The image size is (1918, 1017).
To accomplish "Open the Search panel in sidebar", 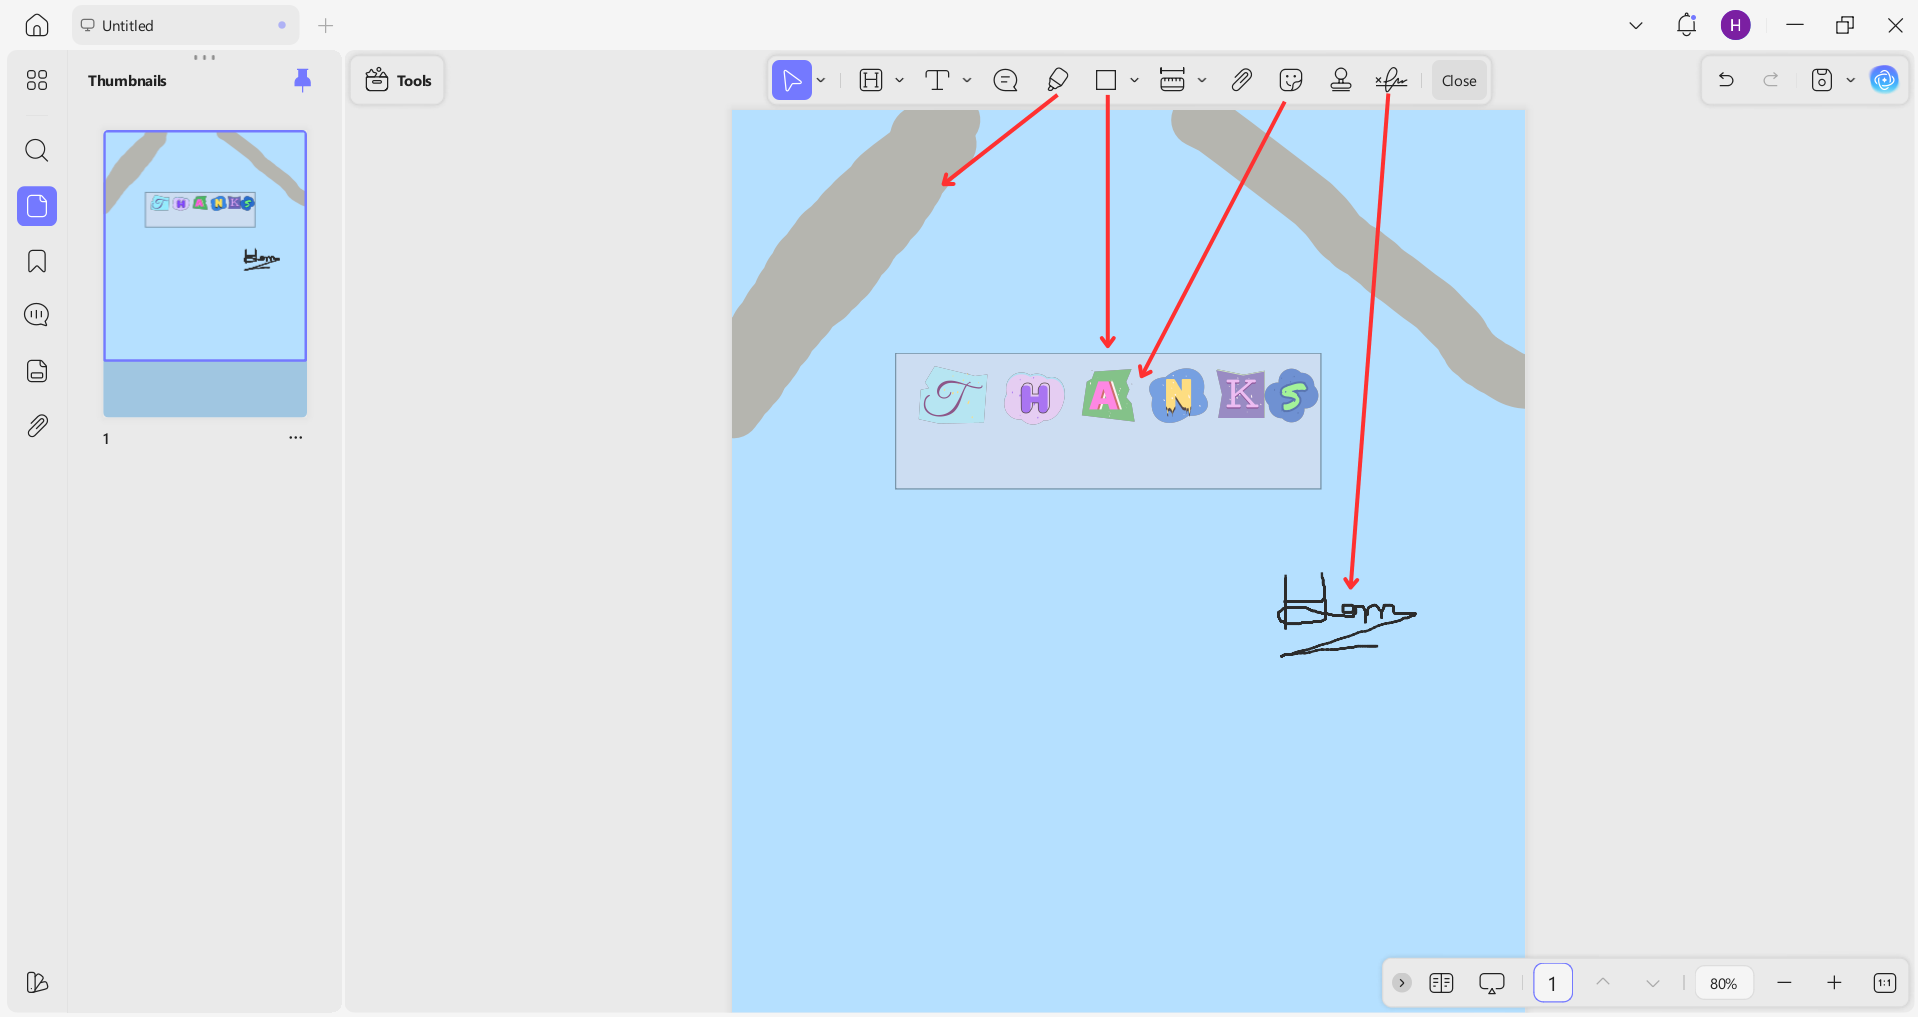I will (37, 150).
